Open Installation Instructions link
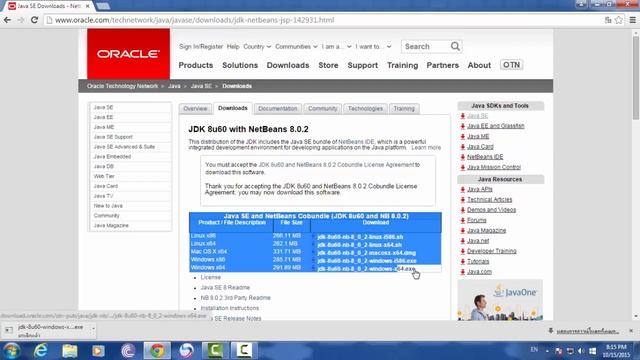The image size is (640, 360). coord(230,308)
